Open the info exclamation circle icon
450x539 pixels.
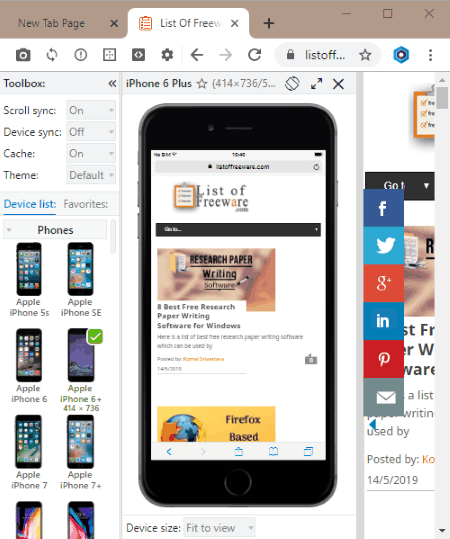81,55
